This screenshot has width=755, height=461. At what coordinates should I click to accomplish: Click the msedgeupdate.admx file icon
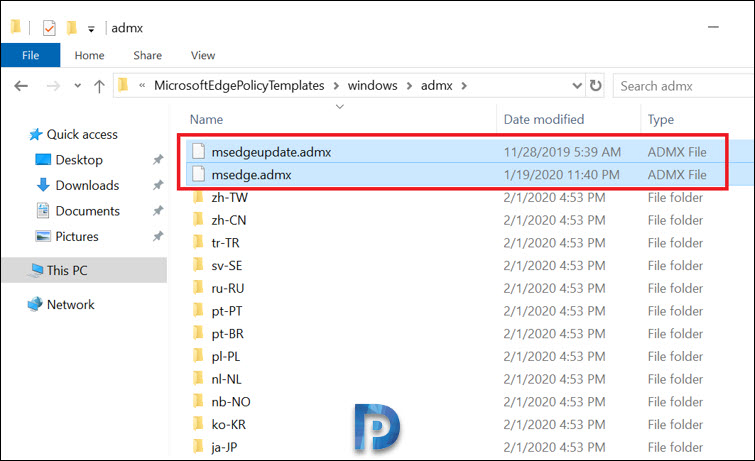tap(198, 151)
